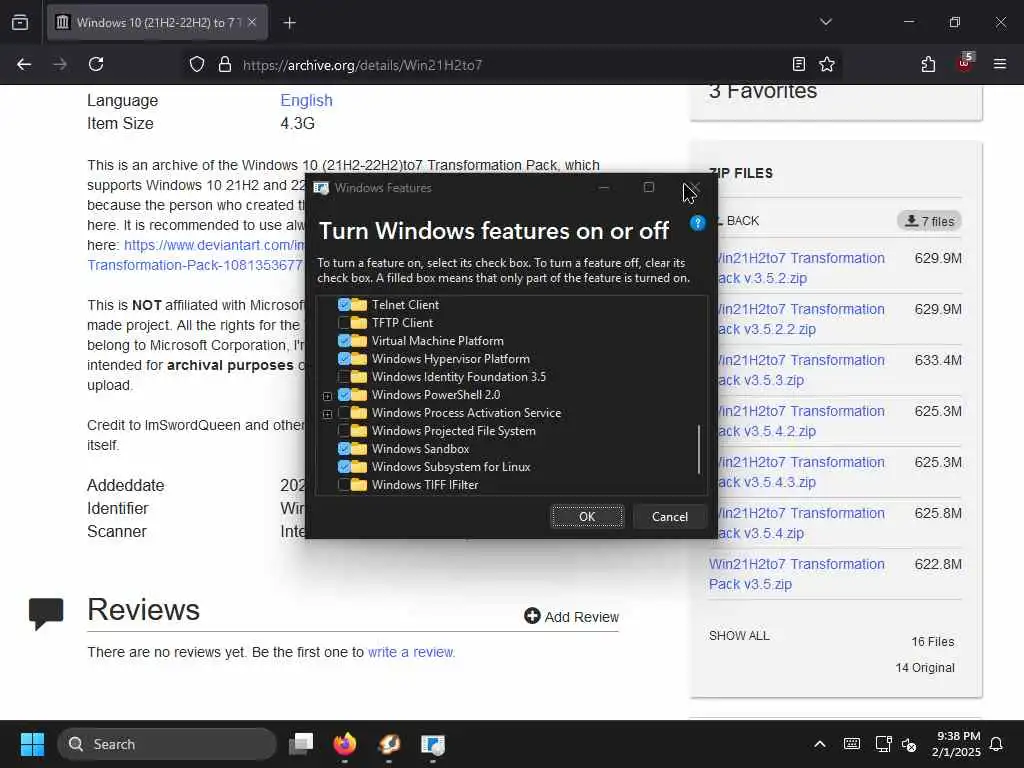Download Transformation Pack v3.5.zip
The image size is (1024, 768).
pyautogui.click(x=797, y=574)
